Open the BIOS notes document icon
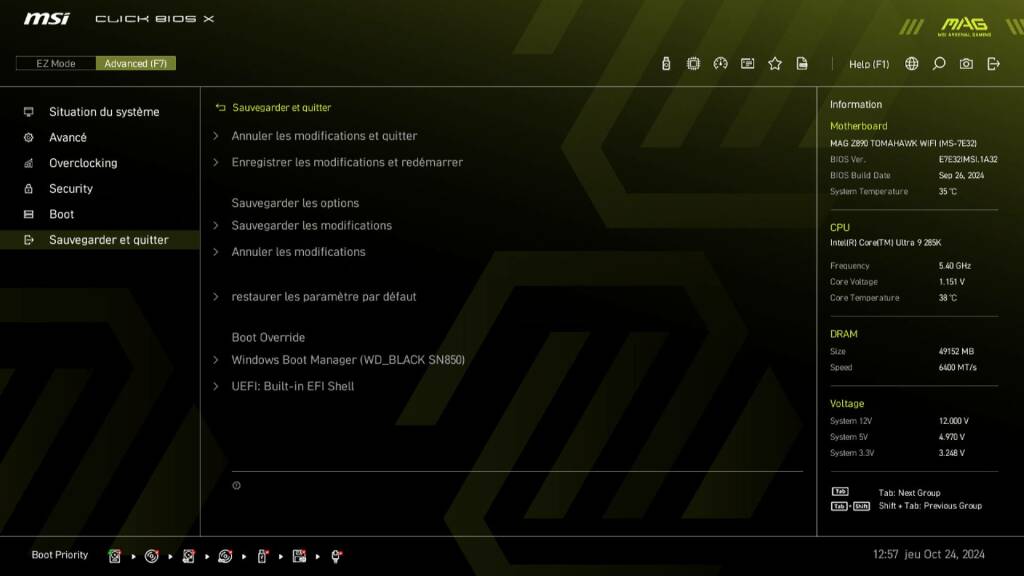The height and width of the screenshot is (576, 1024). tap(801, 63)
